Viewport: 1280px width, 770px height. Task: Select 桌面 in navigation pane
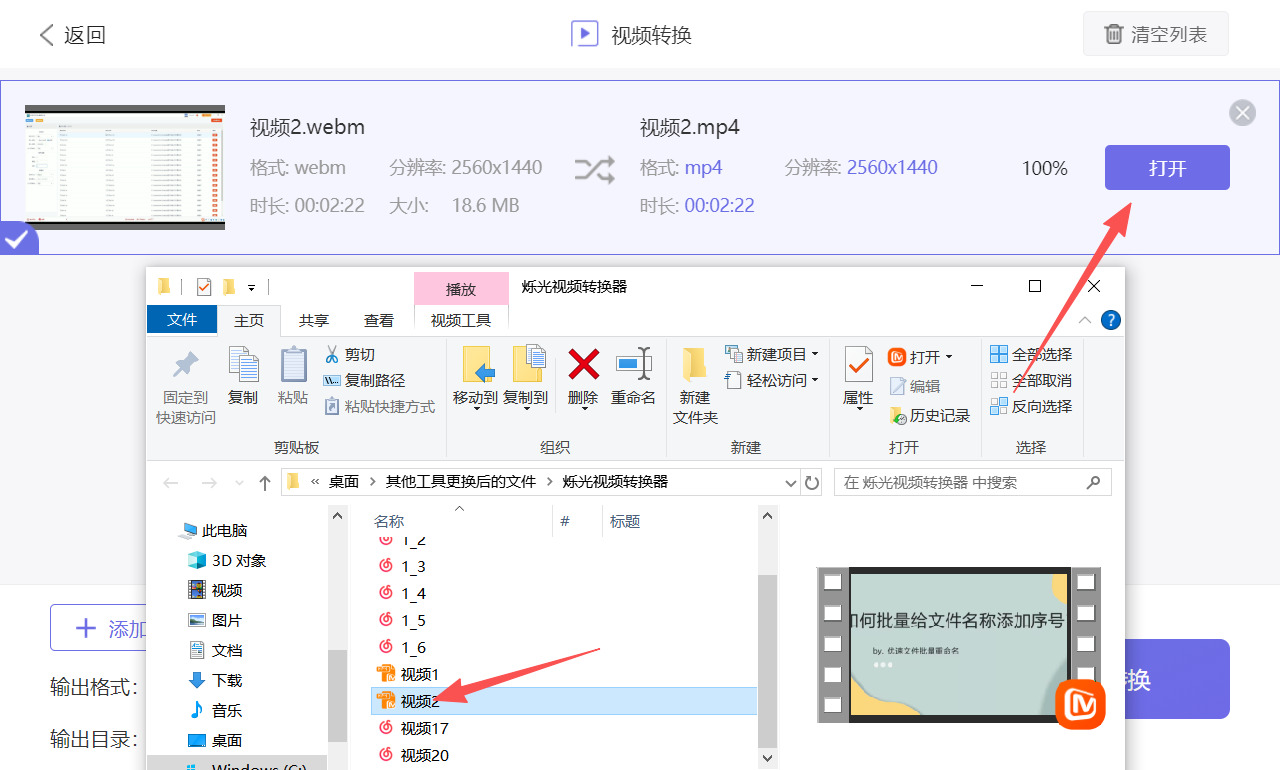pos(215,740)
